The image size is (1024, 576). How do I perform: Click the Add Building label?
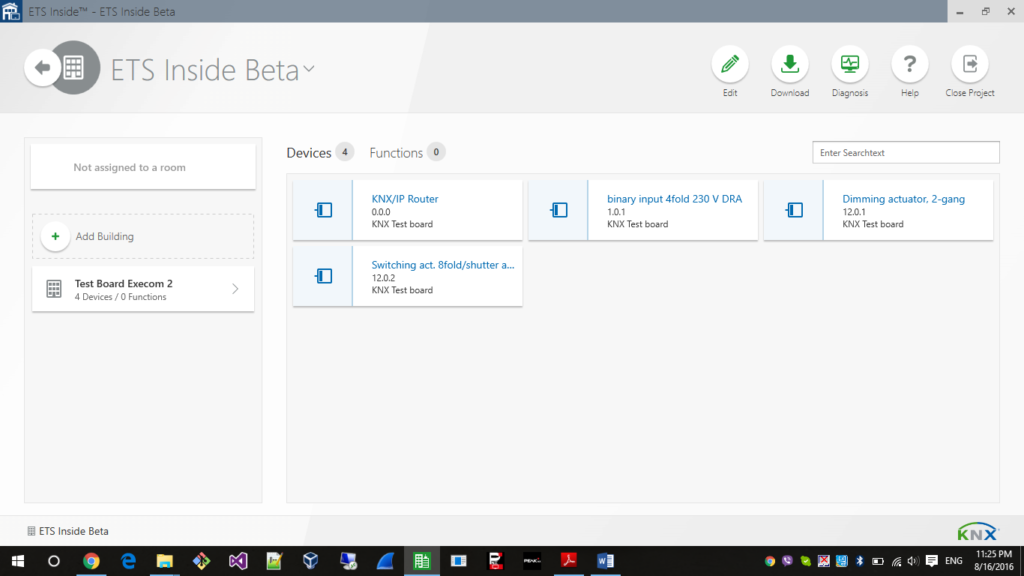104,236
